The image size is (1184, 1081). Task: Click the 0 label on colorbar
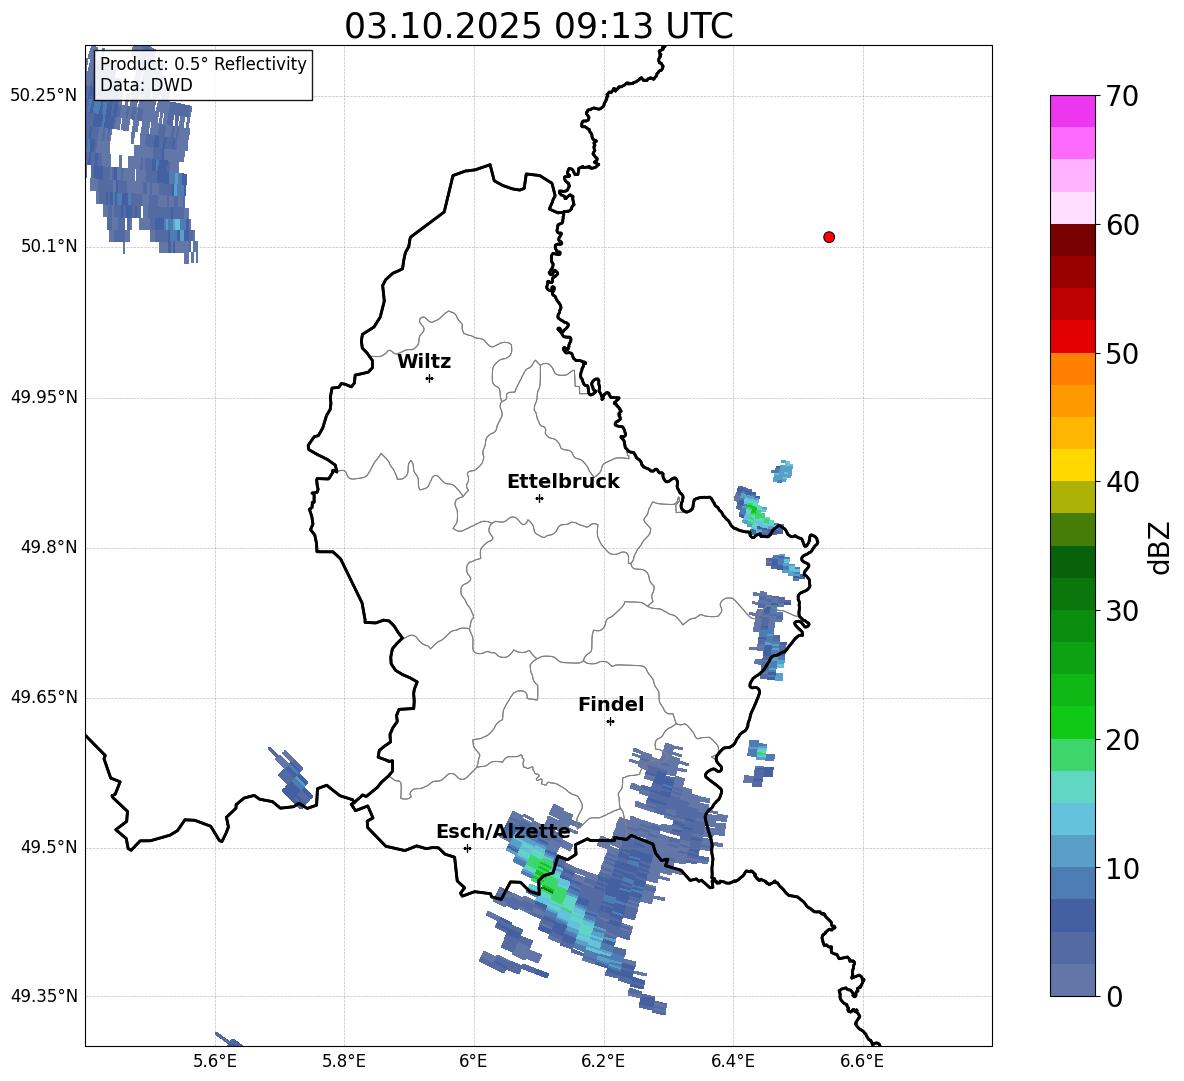[1114, 996]
